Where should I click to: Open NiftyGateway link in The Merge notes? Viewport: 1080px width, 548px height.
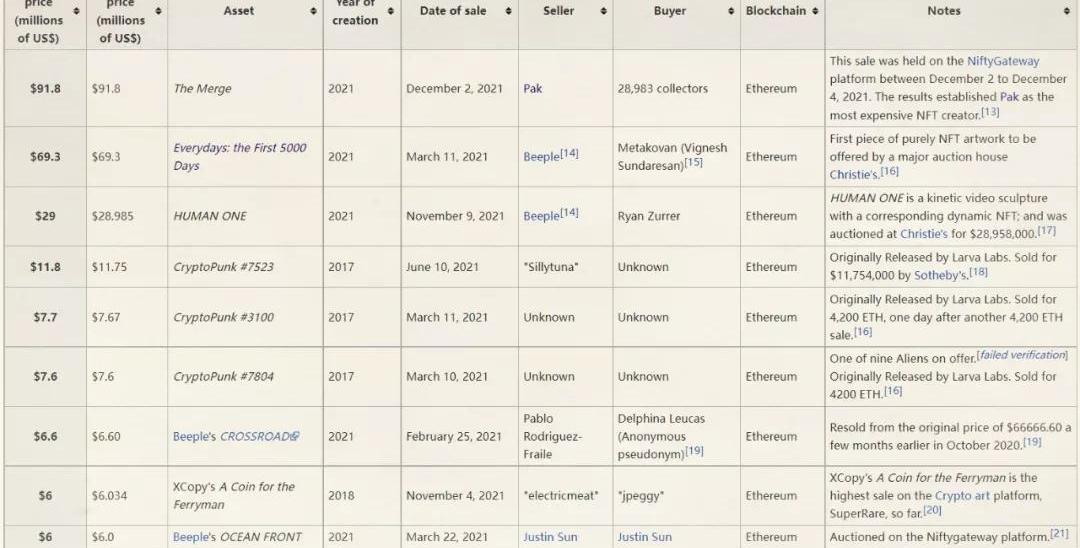1003,61
